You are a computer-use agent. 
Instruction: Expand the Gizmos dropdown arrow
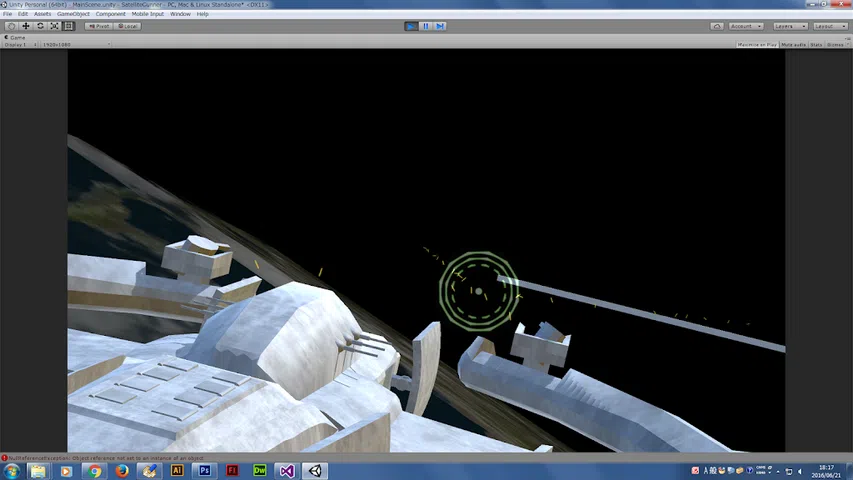[848, 45]
